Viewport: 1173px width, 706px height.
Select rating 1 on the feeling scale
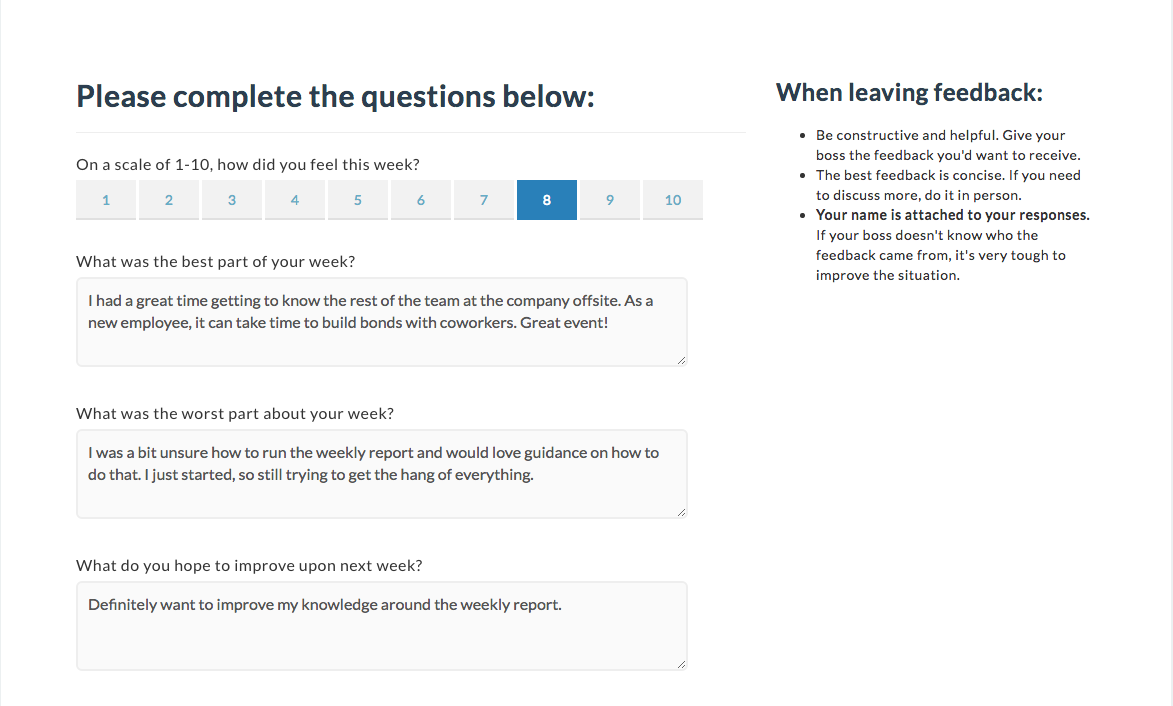click(x=106, y=199)
